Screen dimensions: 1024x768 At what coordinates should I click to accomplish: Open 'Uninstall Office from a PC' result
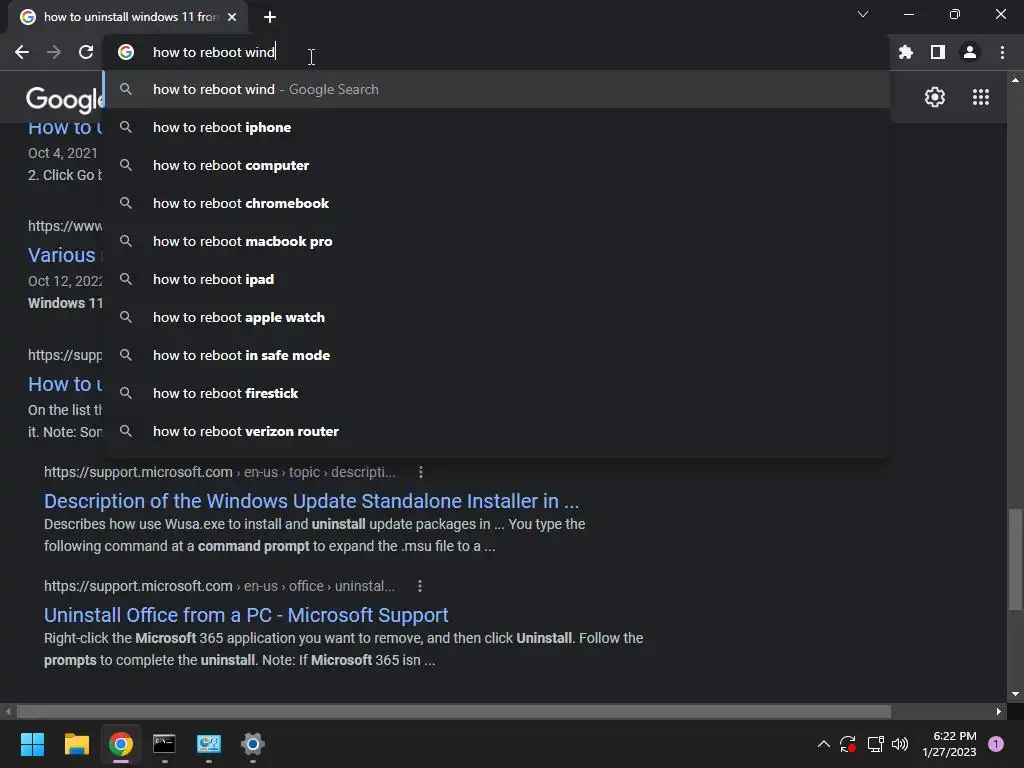pos(246,615)
